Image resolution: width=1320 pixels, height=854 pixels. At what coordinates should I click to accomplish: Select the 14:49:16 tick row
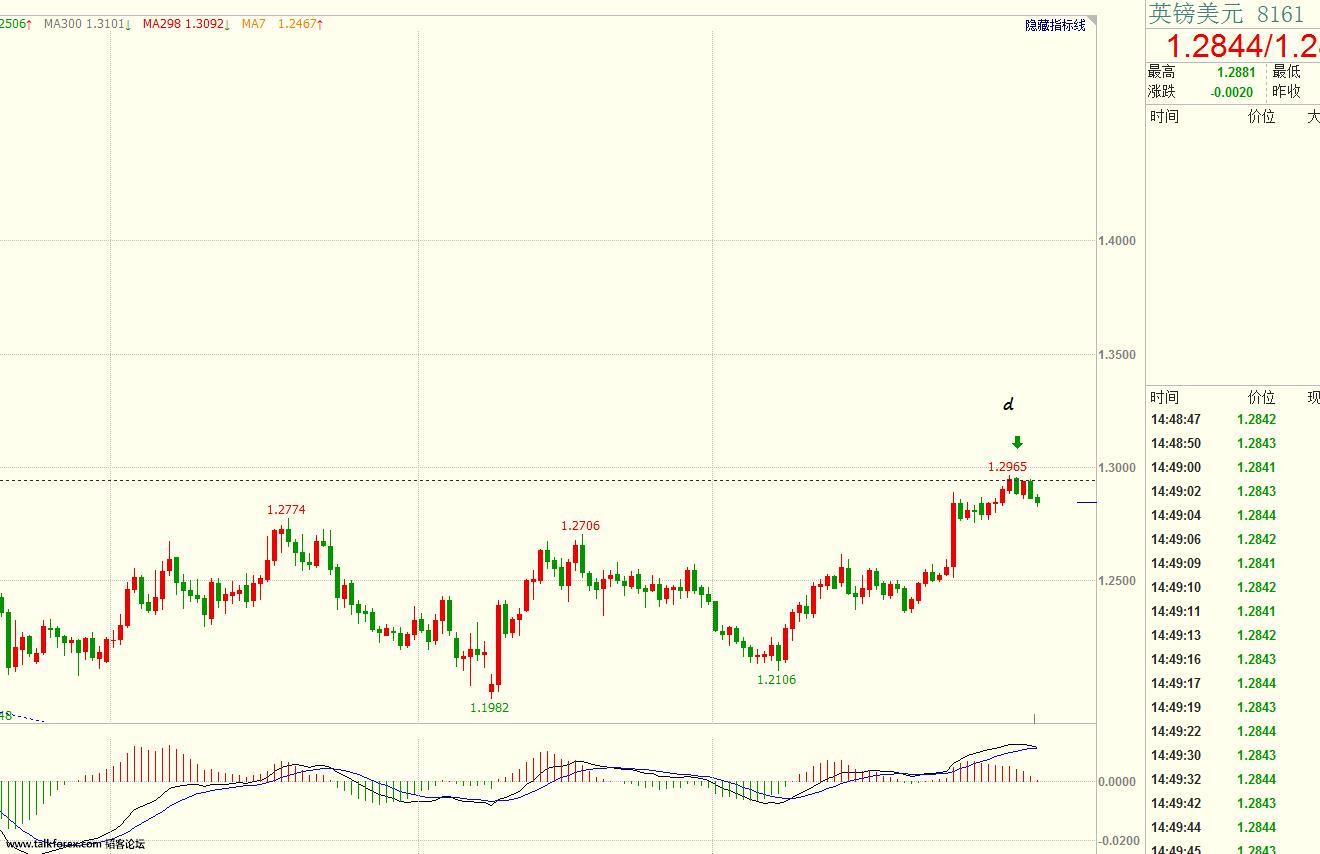(x=1233, y=660)
